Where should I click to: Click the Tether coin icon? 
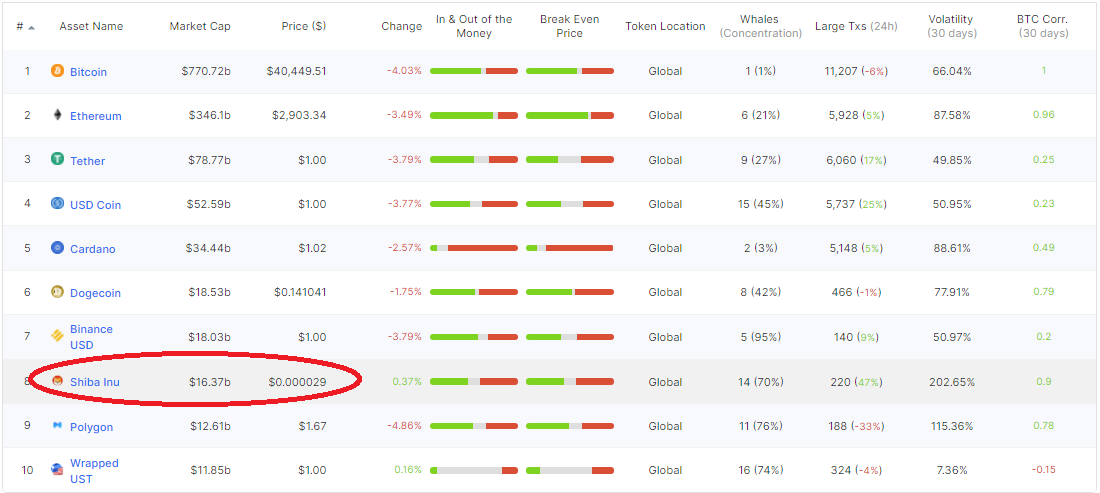point(58,159)
